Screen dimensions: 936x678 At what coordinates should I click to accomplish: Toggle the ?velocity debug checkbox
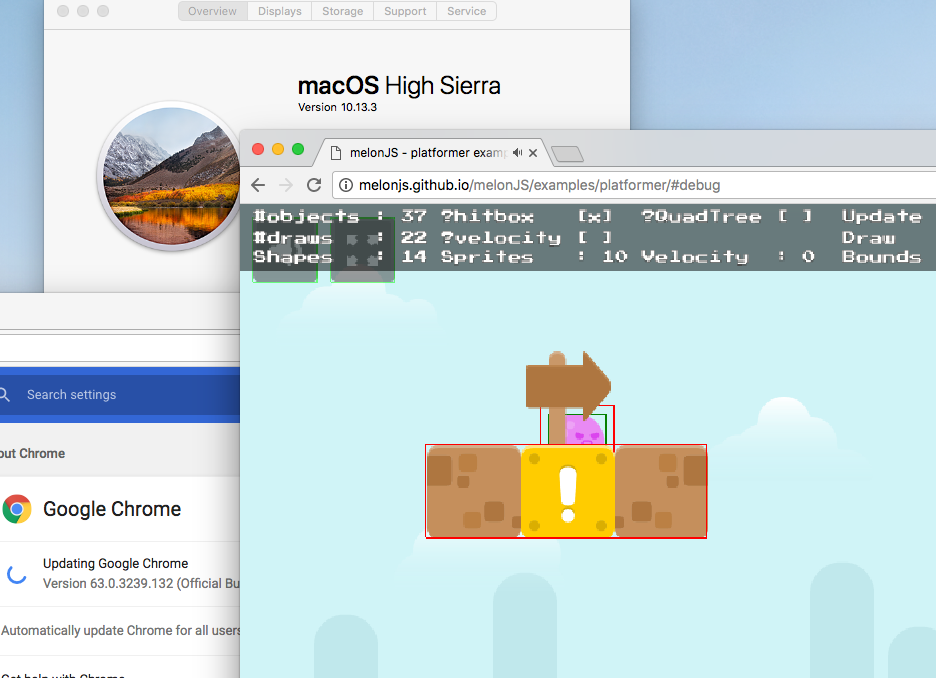pyautogui.click(x=595, y=237)
